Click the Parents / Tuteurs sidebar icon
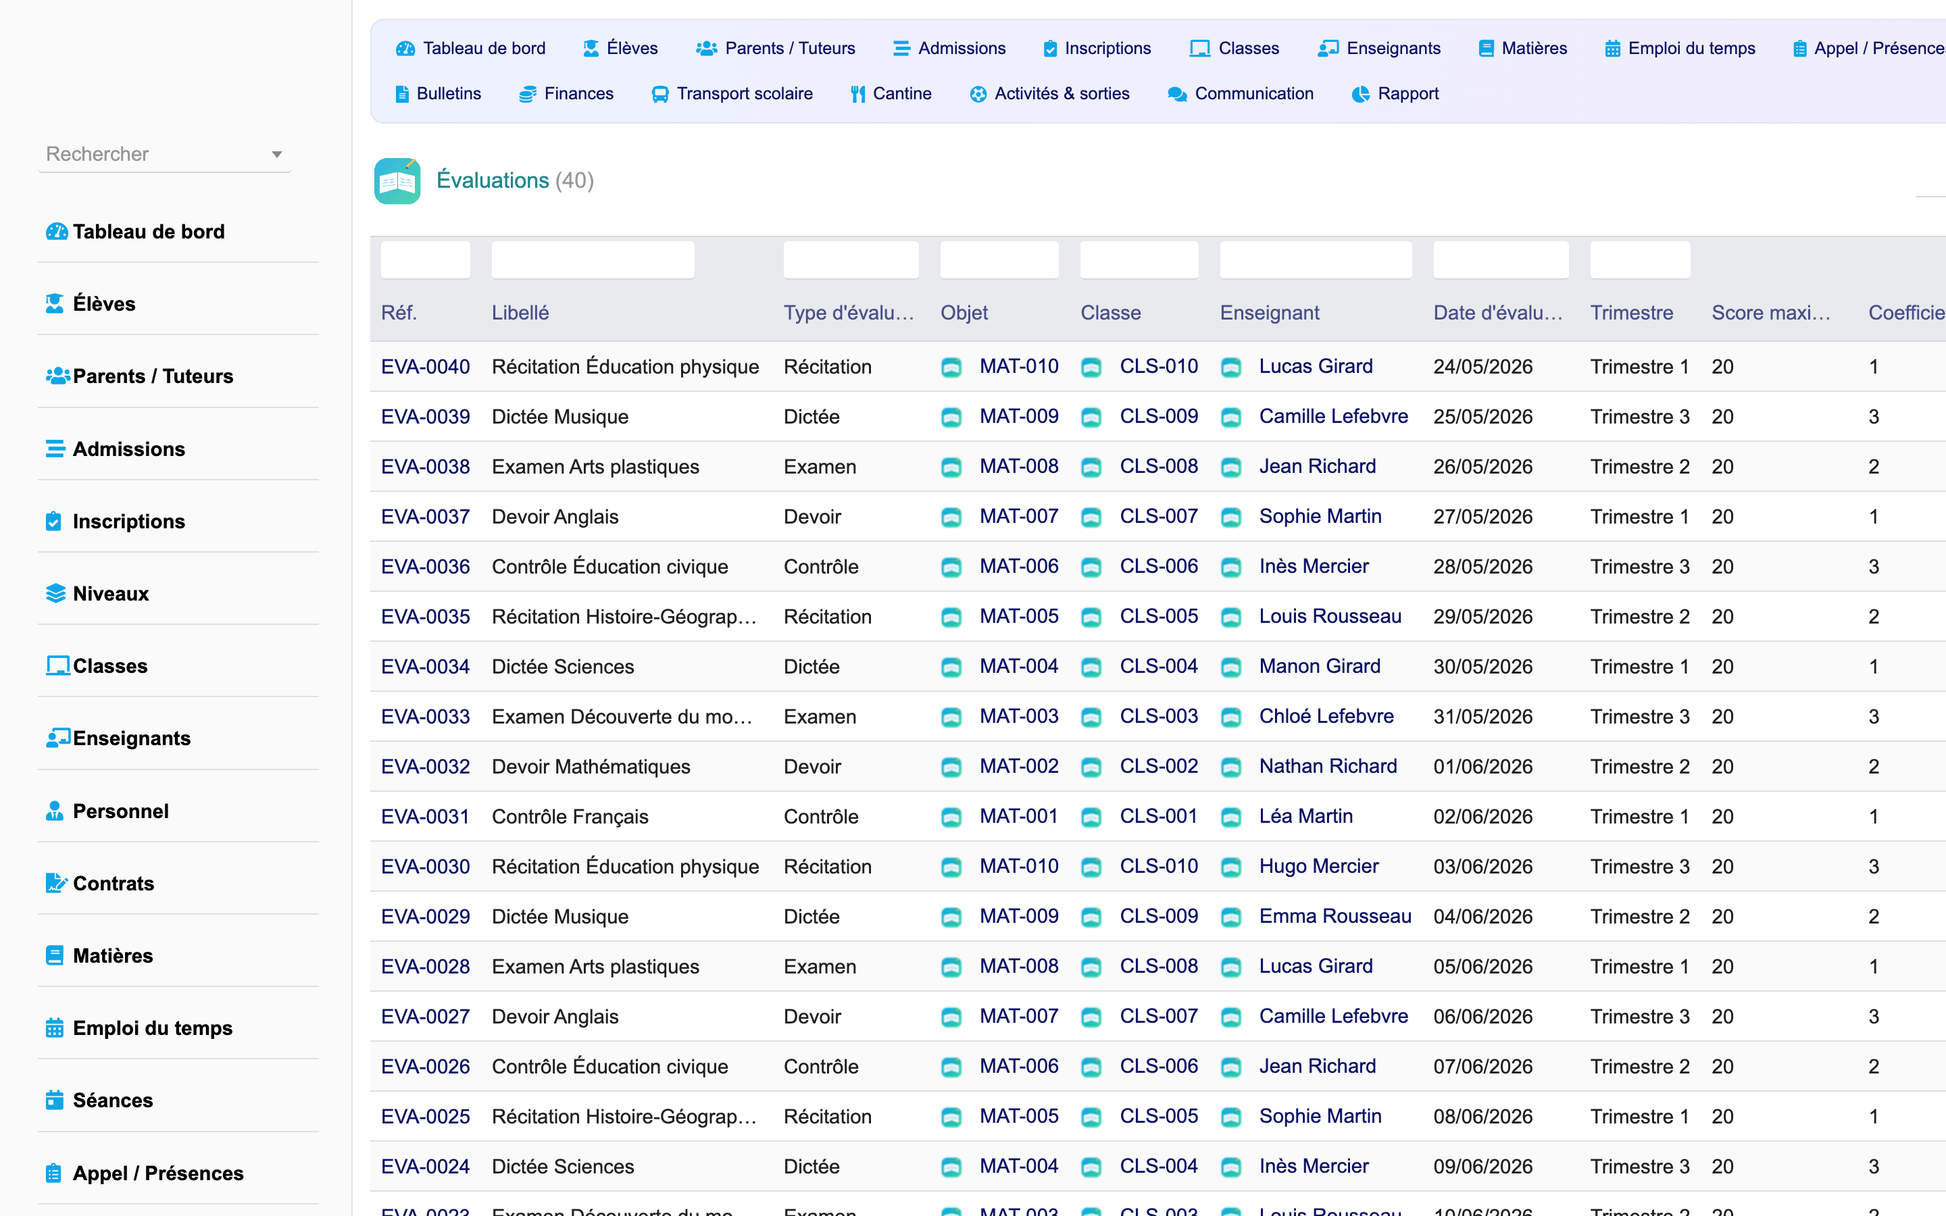 point(57,376)
